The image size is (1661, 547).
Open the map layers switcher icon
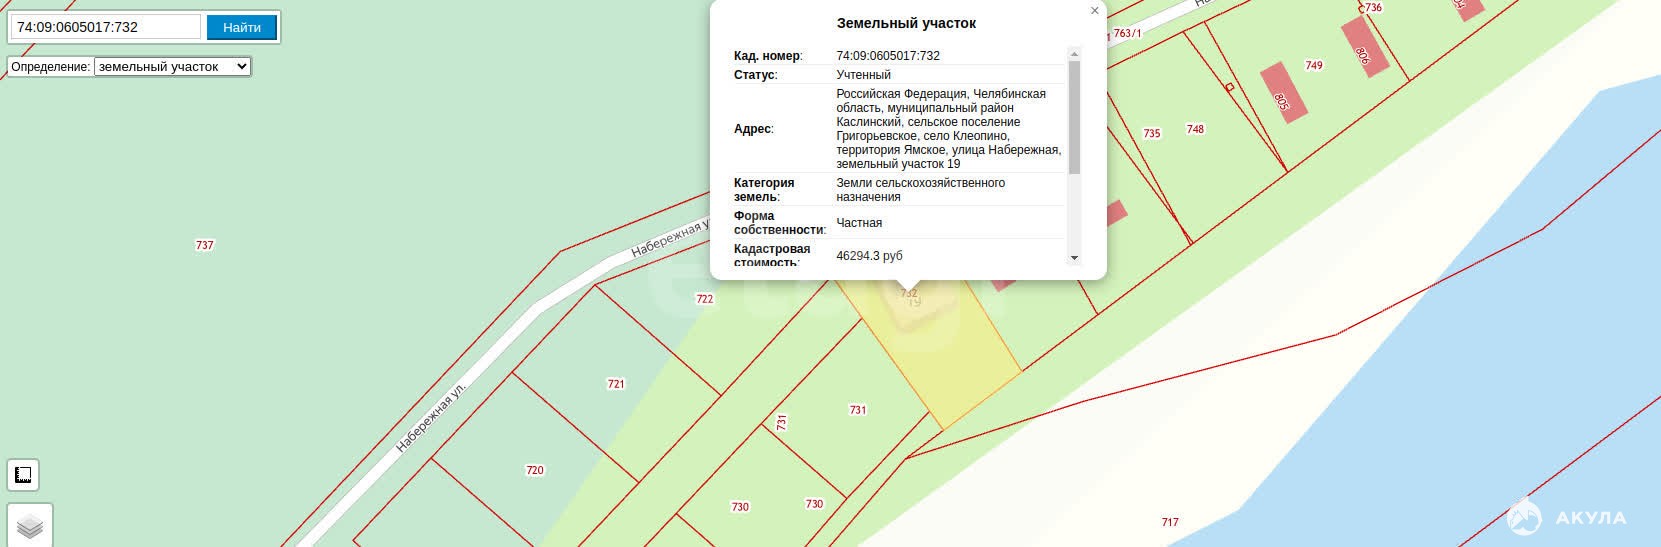pyautogui.click(x=30, y=526)
